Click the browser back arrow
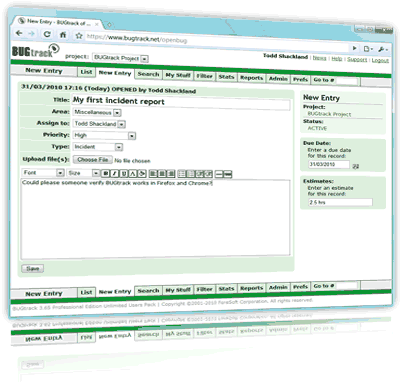400x392 pixels. point(19,33)
